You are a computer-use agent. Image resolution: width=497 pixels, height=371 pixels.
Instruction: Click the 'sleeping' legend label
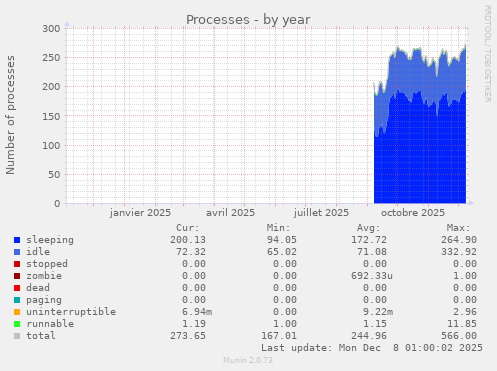pyautogui.click(x=50, y=240)
